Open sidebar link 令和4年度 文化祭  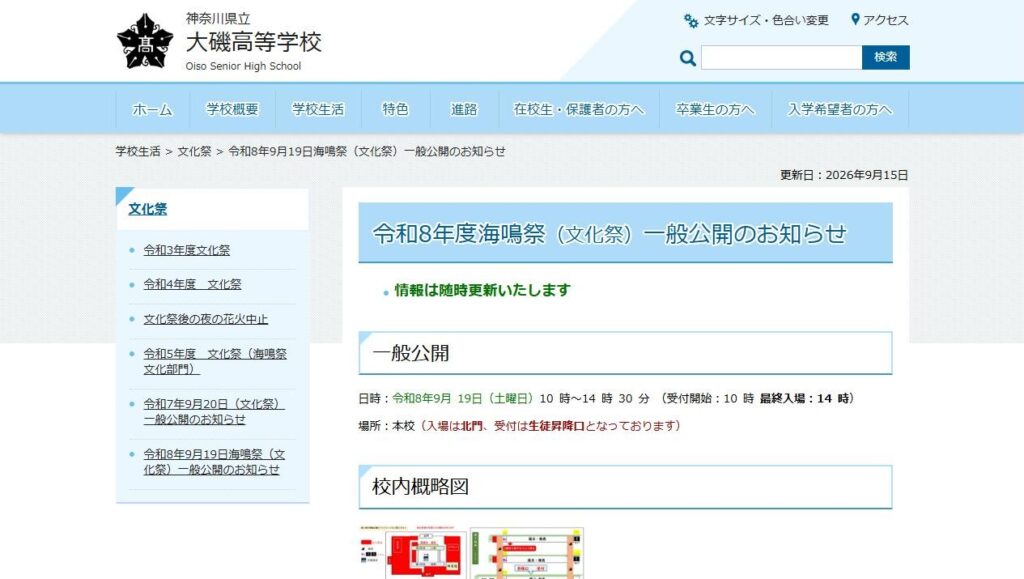(193, 285)
